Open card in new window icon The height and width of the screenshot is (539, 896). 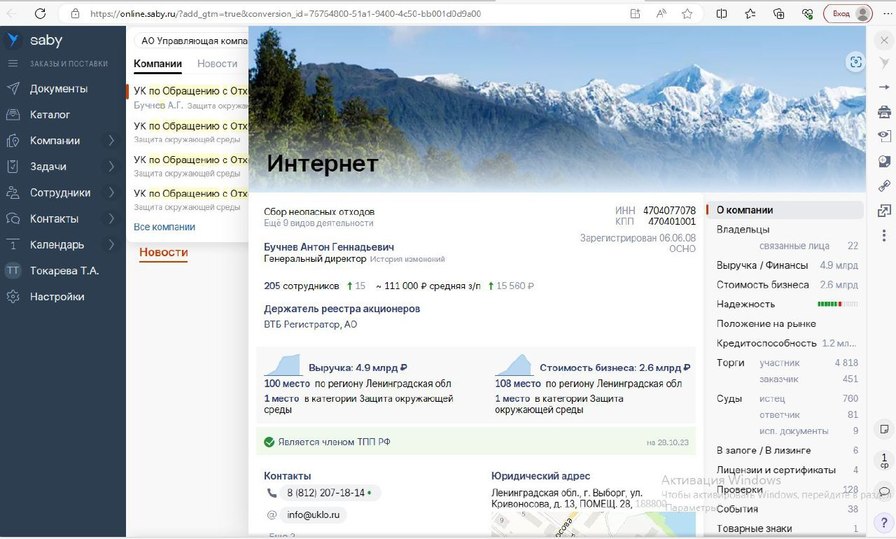(884, 211)
